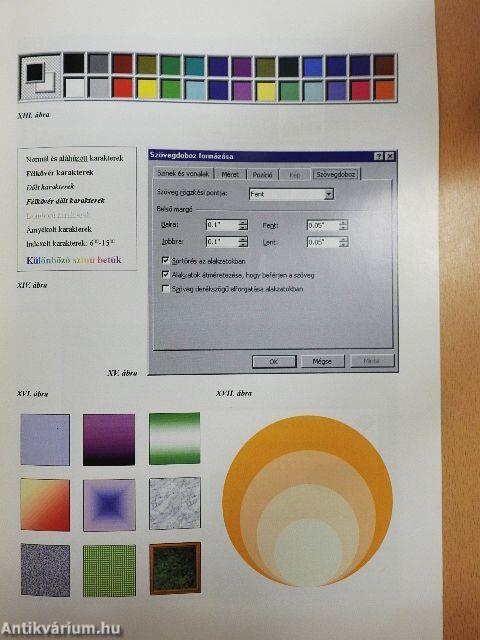Click the Fent margin value field
This screenshot has width=480, height=640.
323,225
